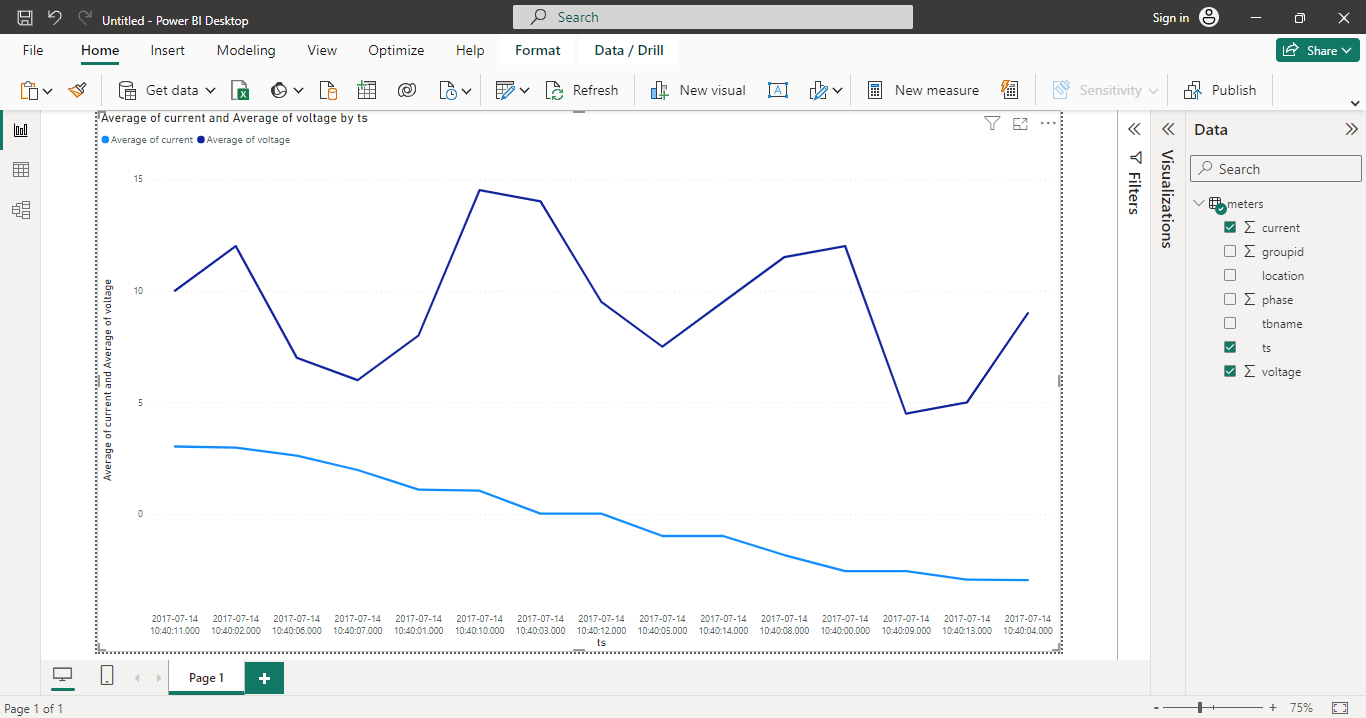Insert a Text box from ribbon
The width and height of the screenshot is (1366, 718).
pyautogui.click(x=777, y=90)
